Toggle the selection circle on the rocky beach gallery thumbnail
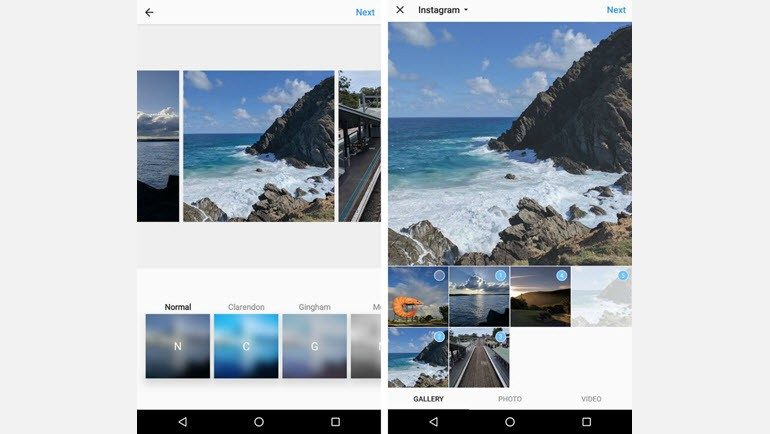The height and width of the screenshot is (434, 770). pos(440,337)
